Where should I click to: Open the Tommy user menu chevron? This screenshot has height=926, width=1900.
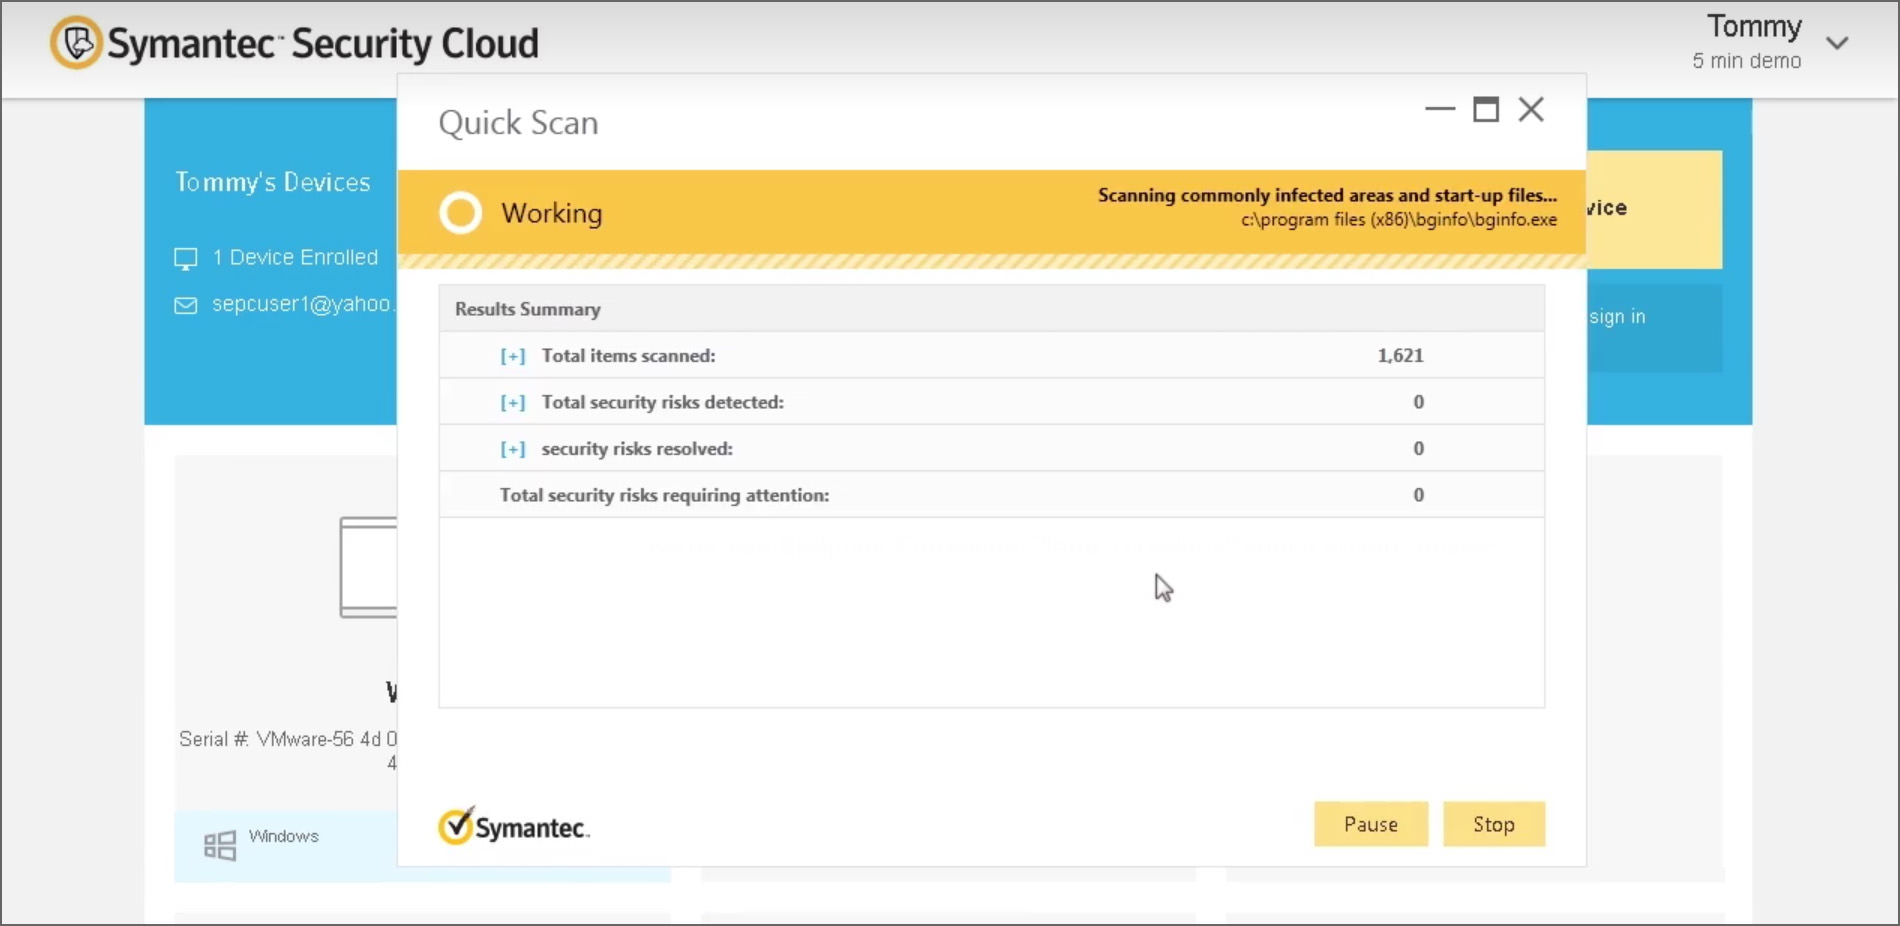tap(1837, 43)
